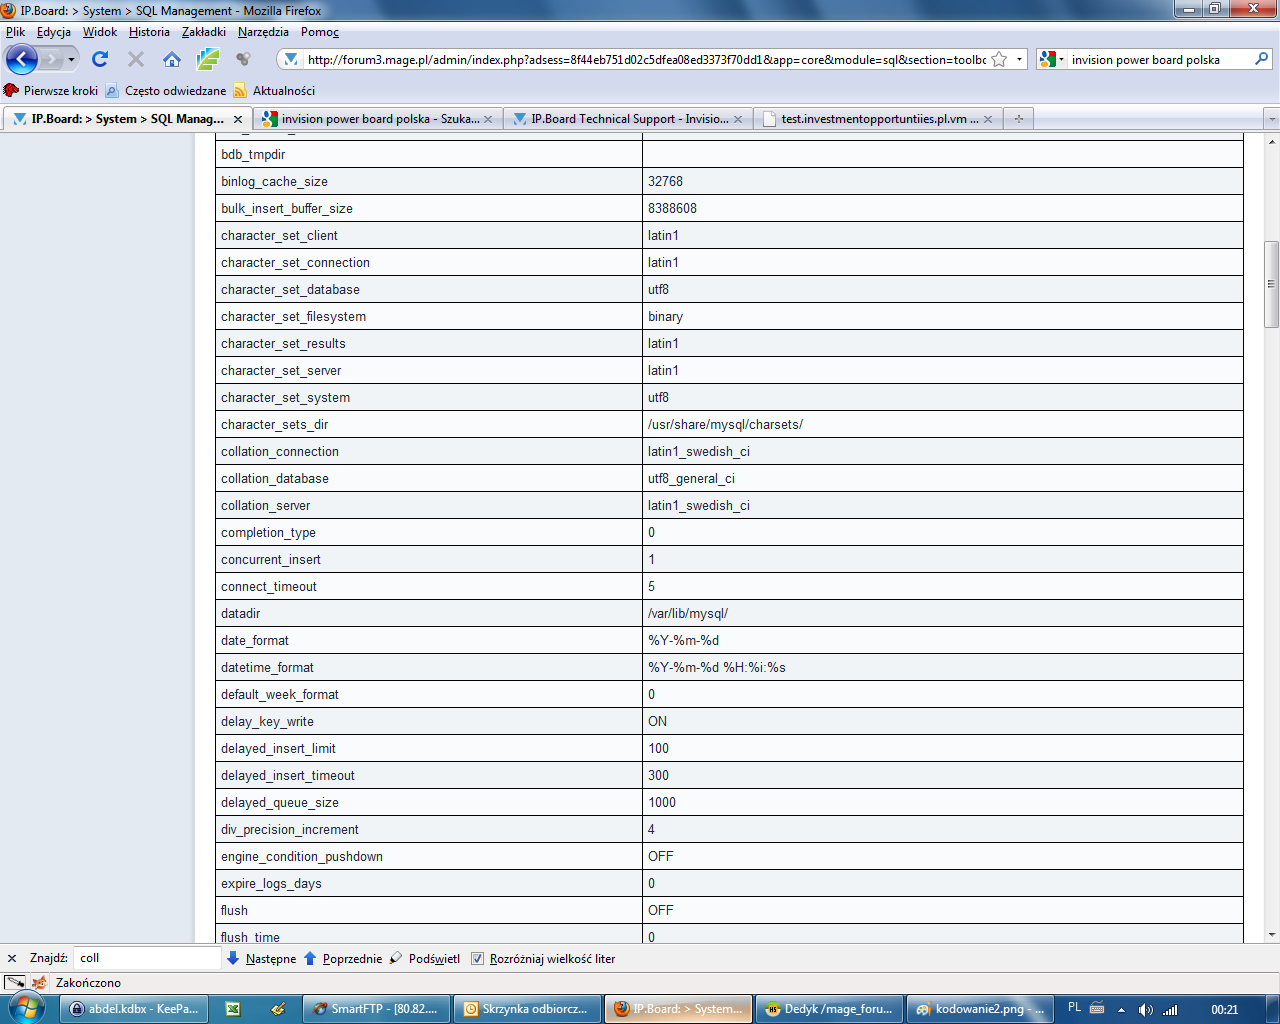The height and width of the screenshot is (1024, 1280).
Task: Close the find bar with X icon
Action: coord(12,958)
